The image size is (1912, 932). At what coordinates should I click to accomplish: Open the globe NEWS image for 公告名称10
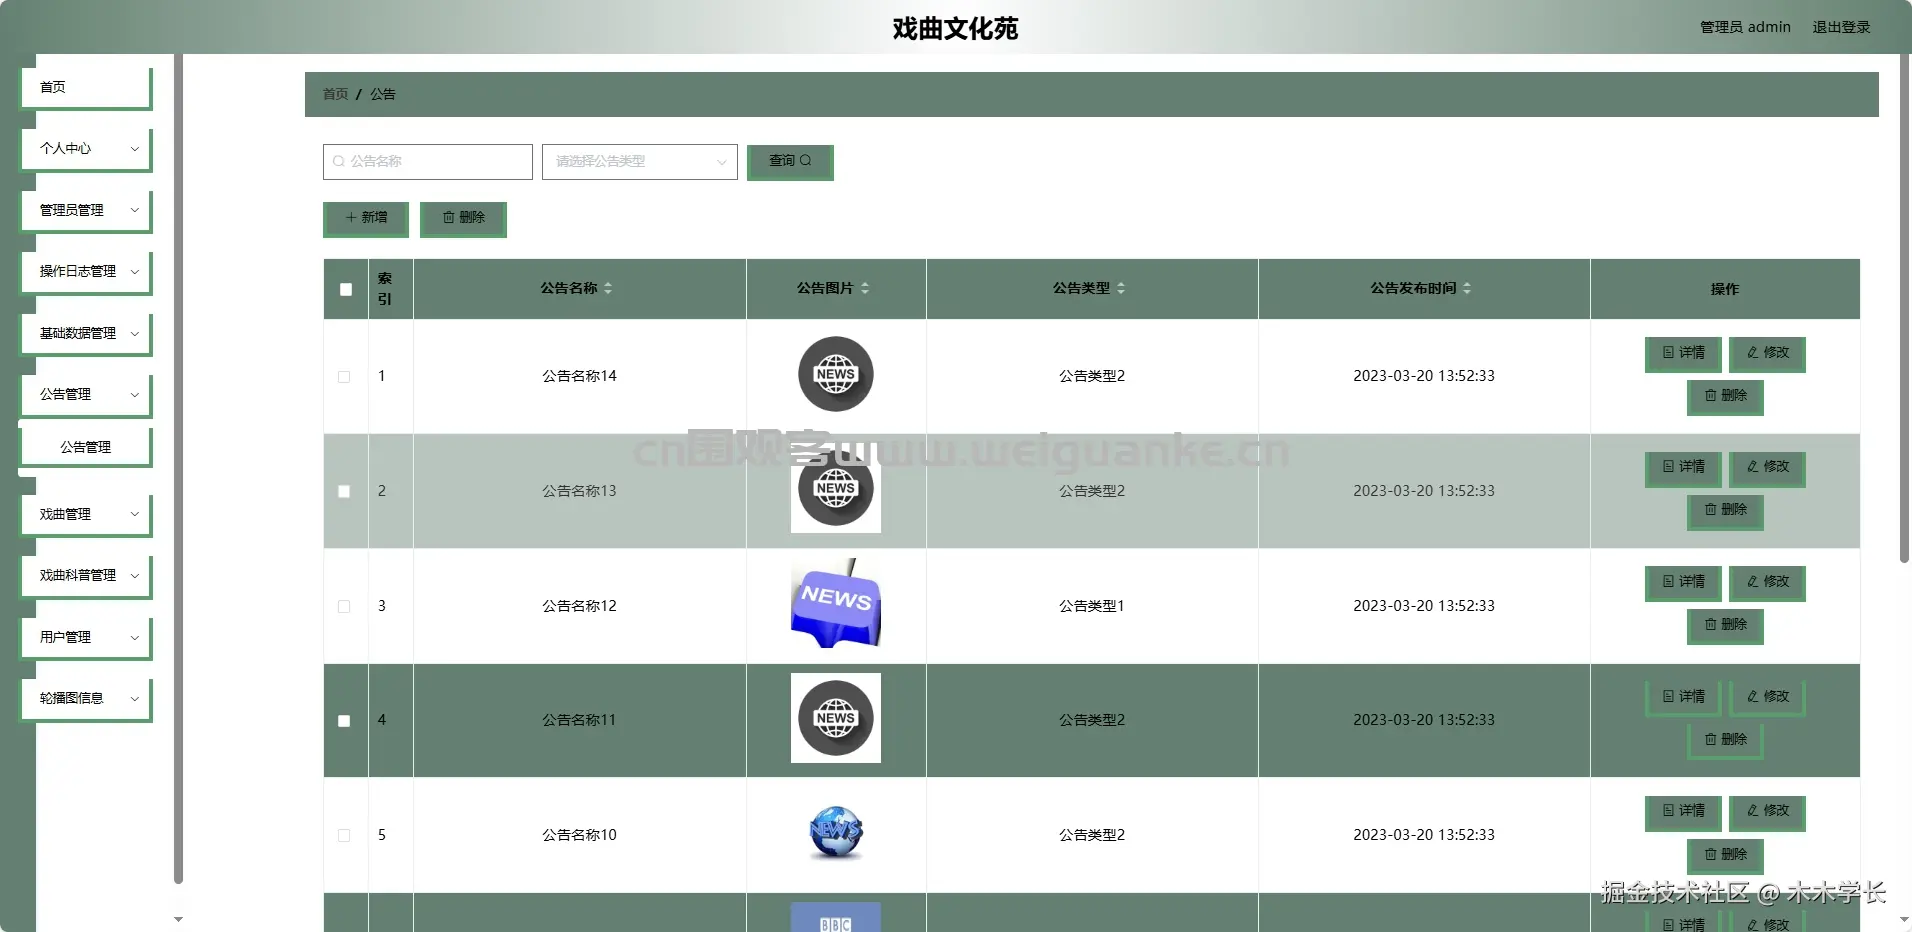click(x=836, y=833)
